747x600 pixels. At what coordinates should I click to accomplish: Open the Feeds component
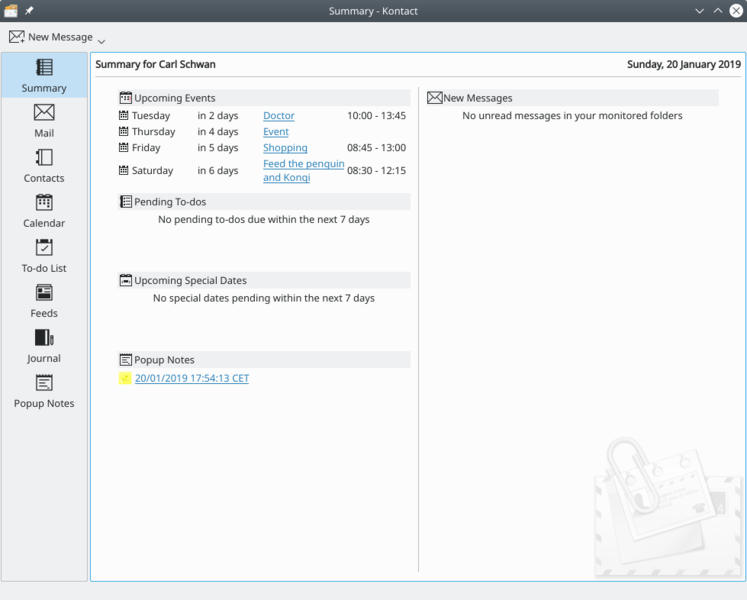tap(44, 301)
